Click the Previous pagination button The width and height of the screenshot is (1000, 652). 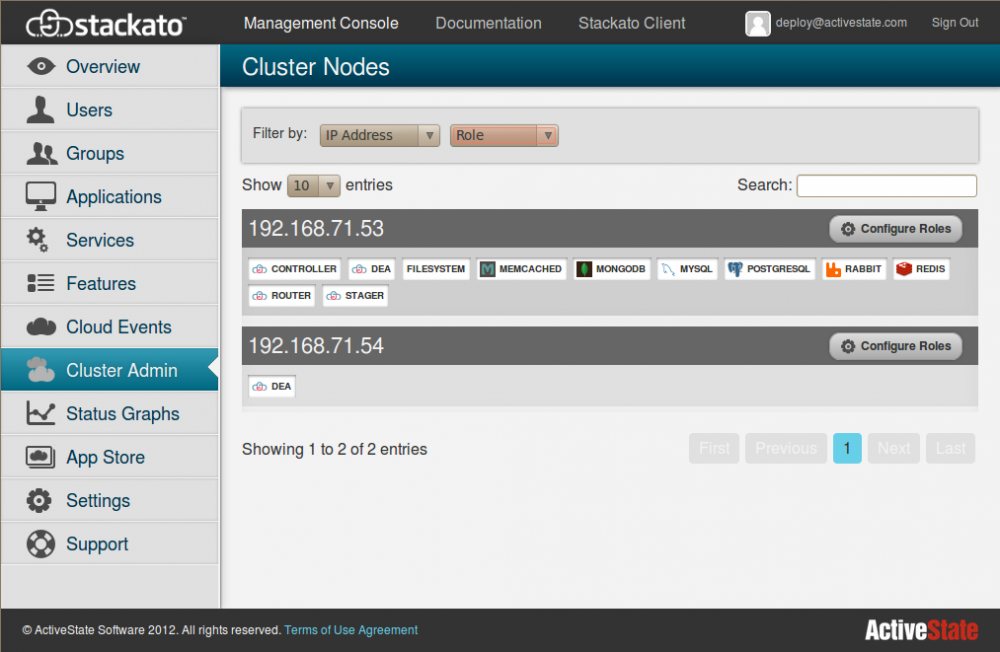(786, 448)
